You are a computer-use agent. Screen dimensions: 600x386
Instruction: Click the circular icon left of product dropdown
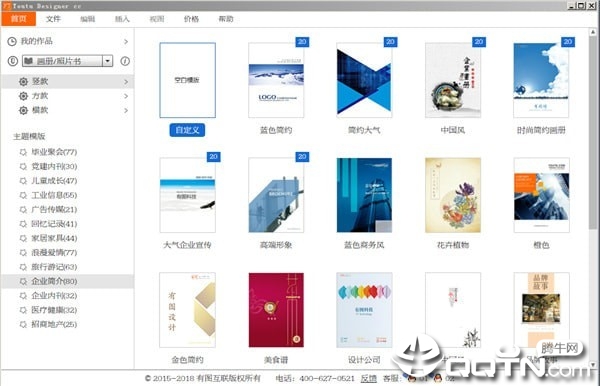pos(13,61)
